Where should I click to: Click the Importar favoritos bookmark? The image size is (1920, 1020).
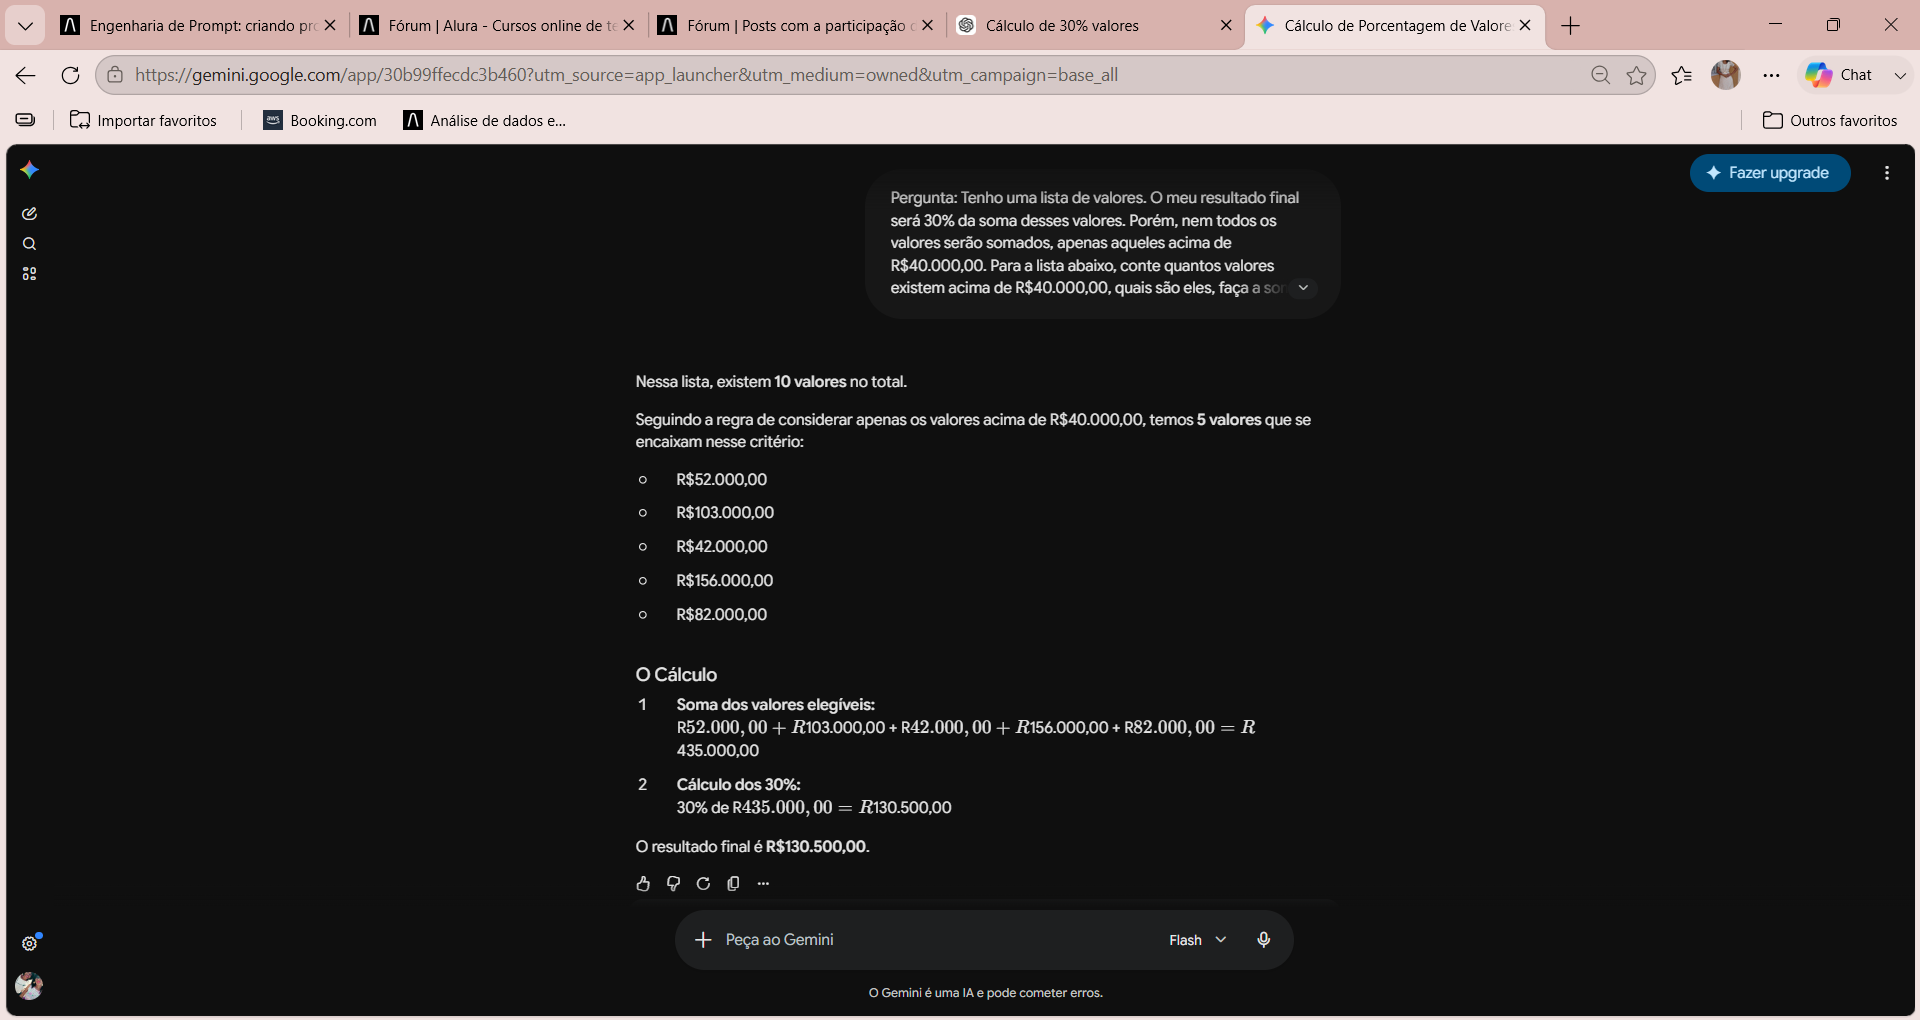click(x=143, y=120)
